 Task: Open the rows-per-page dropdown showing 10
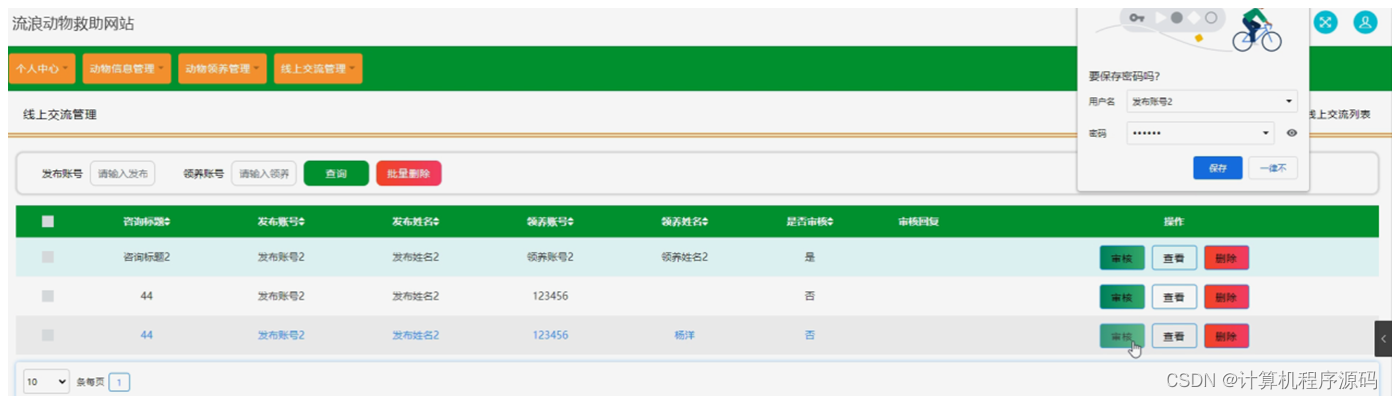point(46,382)
